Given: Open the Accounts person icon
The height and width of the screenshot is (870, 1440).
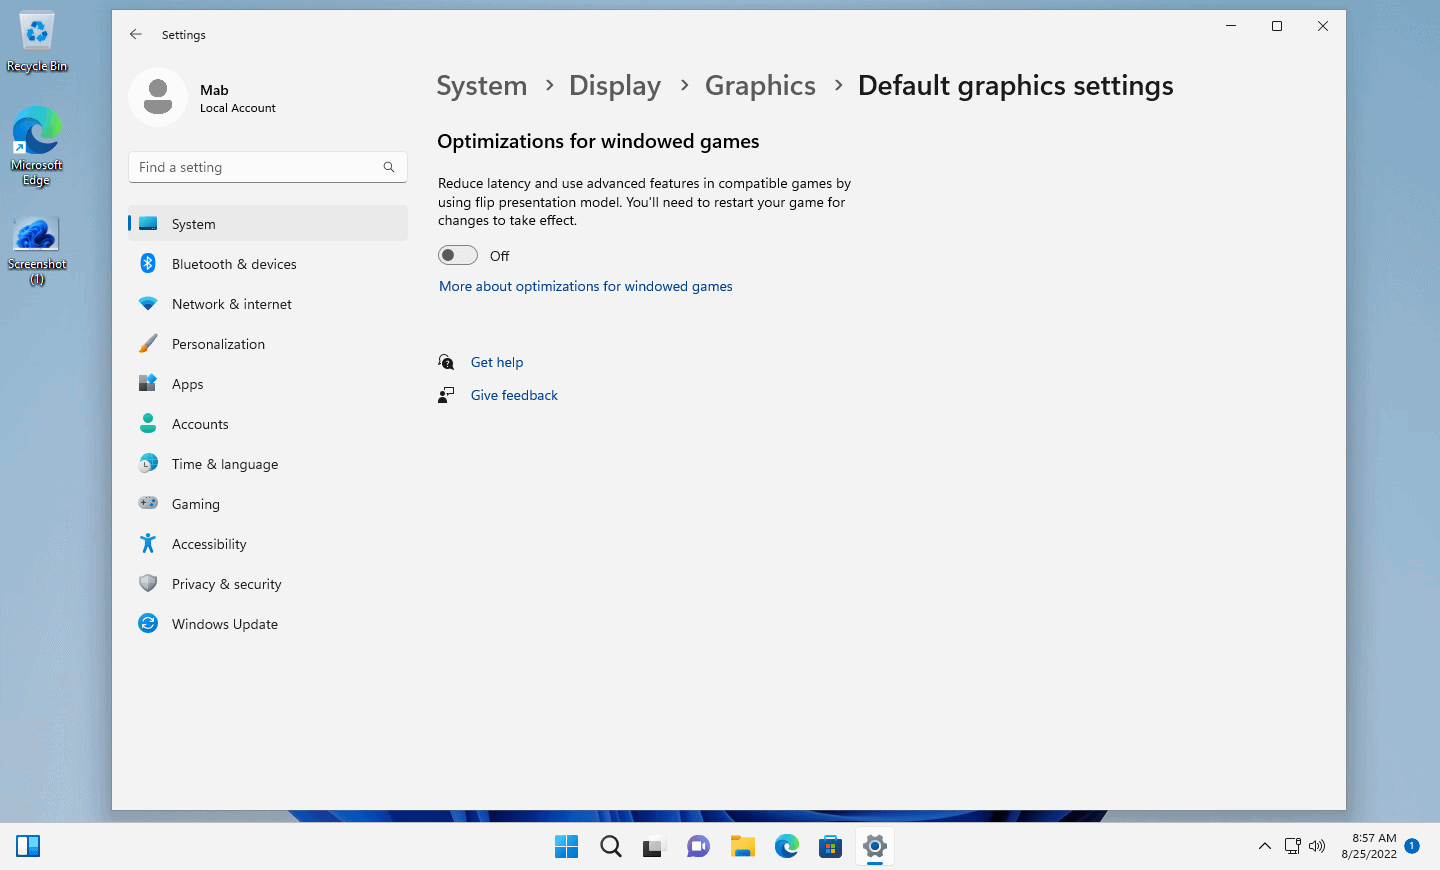Looking at the screenshot, I should pos(148,423).
